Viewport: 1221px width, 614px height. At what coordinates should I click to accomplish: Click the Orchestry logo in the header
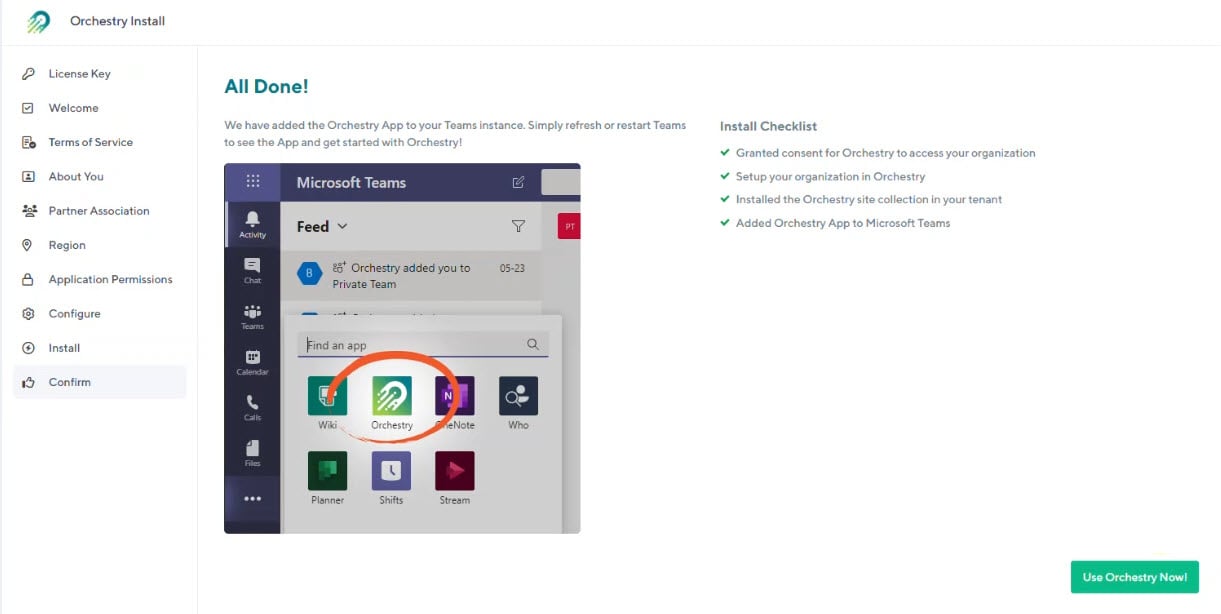38,21
